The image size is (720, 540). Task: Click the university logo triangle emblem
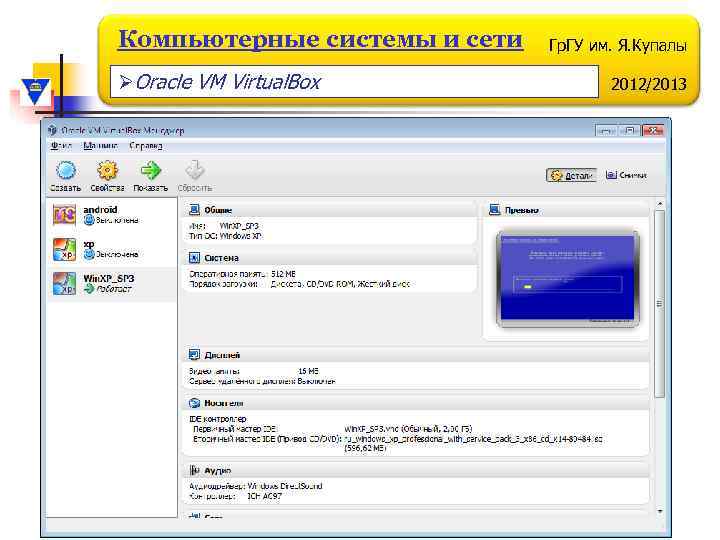click(36, 91)
